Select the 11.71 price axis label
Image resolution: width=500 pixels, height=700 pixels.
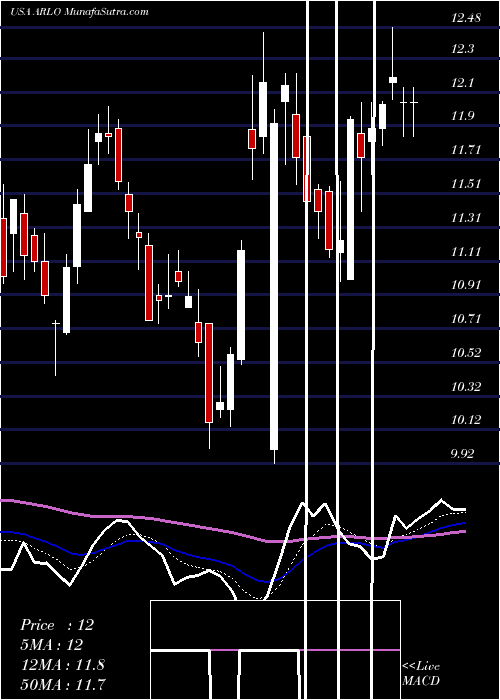[x=466, y=150]
